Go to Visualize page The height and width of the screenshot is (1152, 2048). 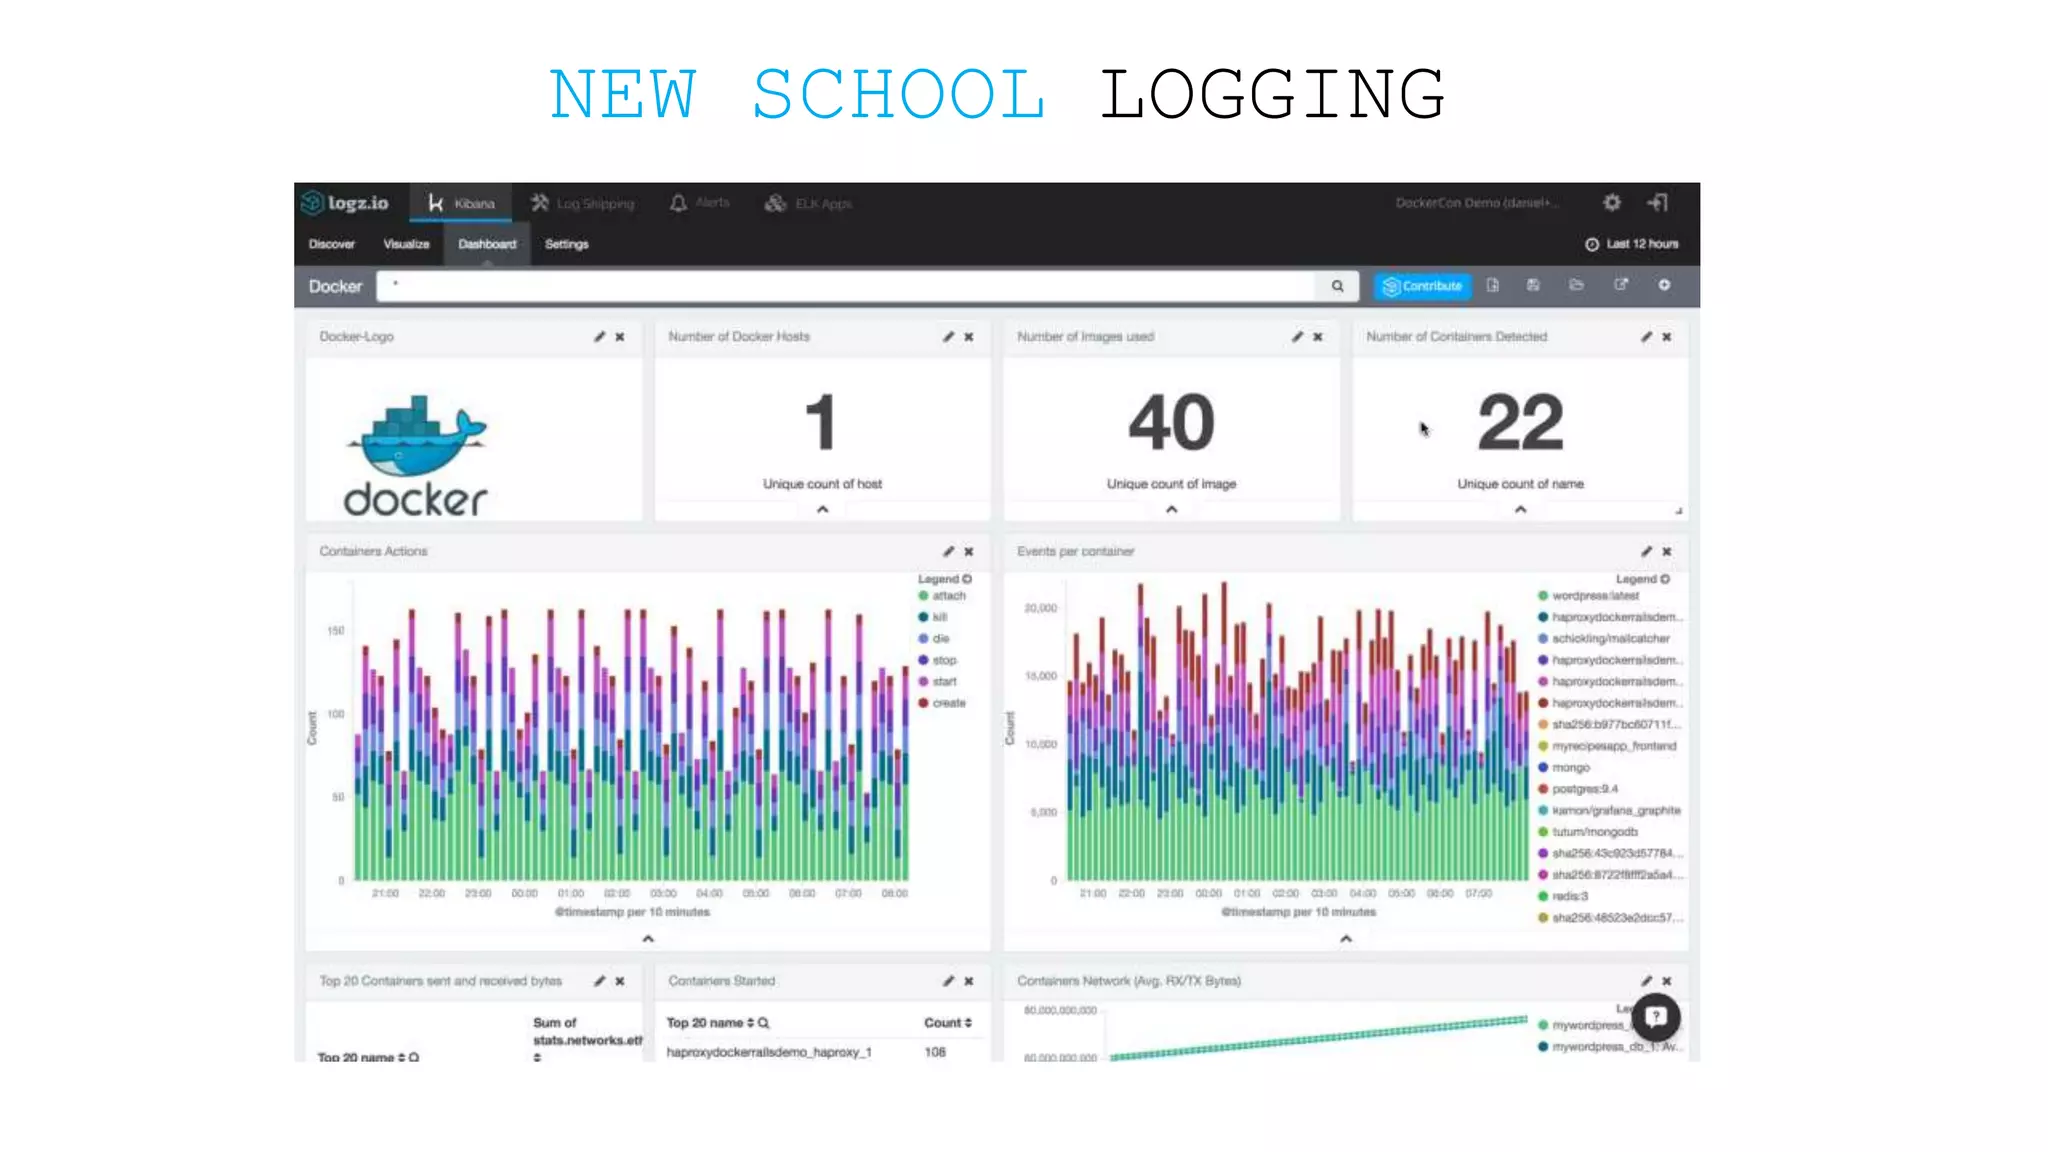point(406,244)
